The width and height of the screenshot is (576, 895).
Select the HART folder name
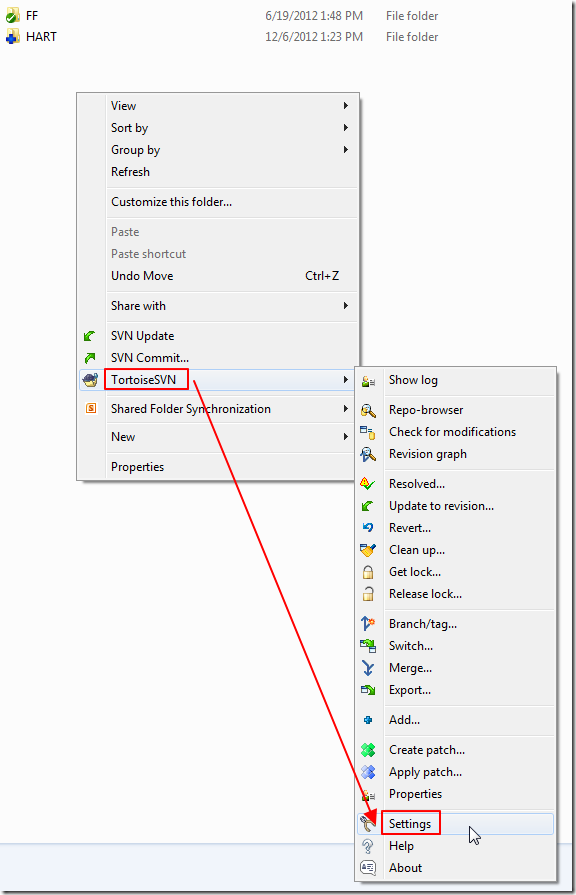click(x=41, y=37)
